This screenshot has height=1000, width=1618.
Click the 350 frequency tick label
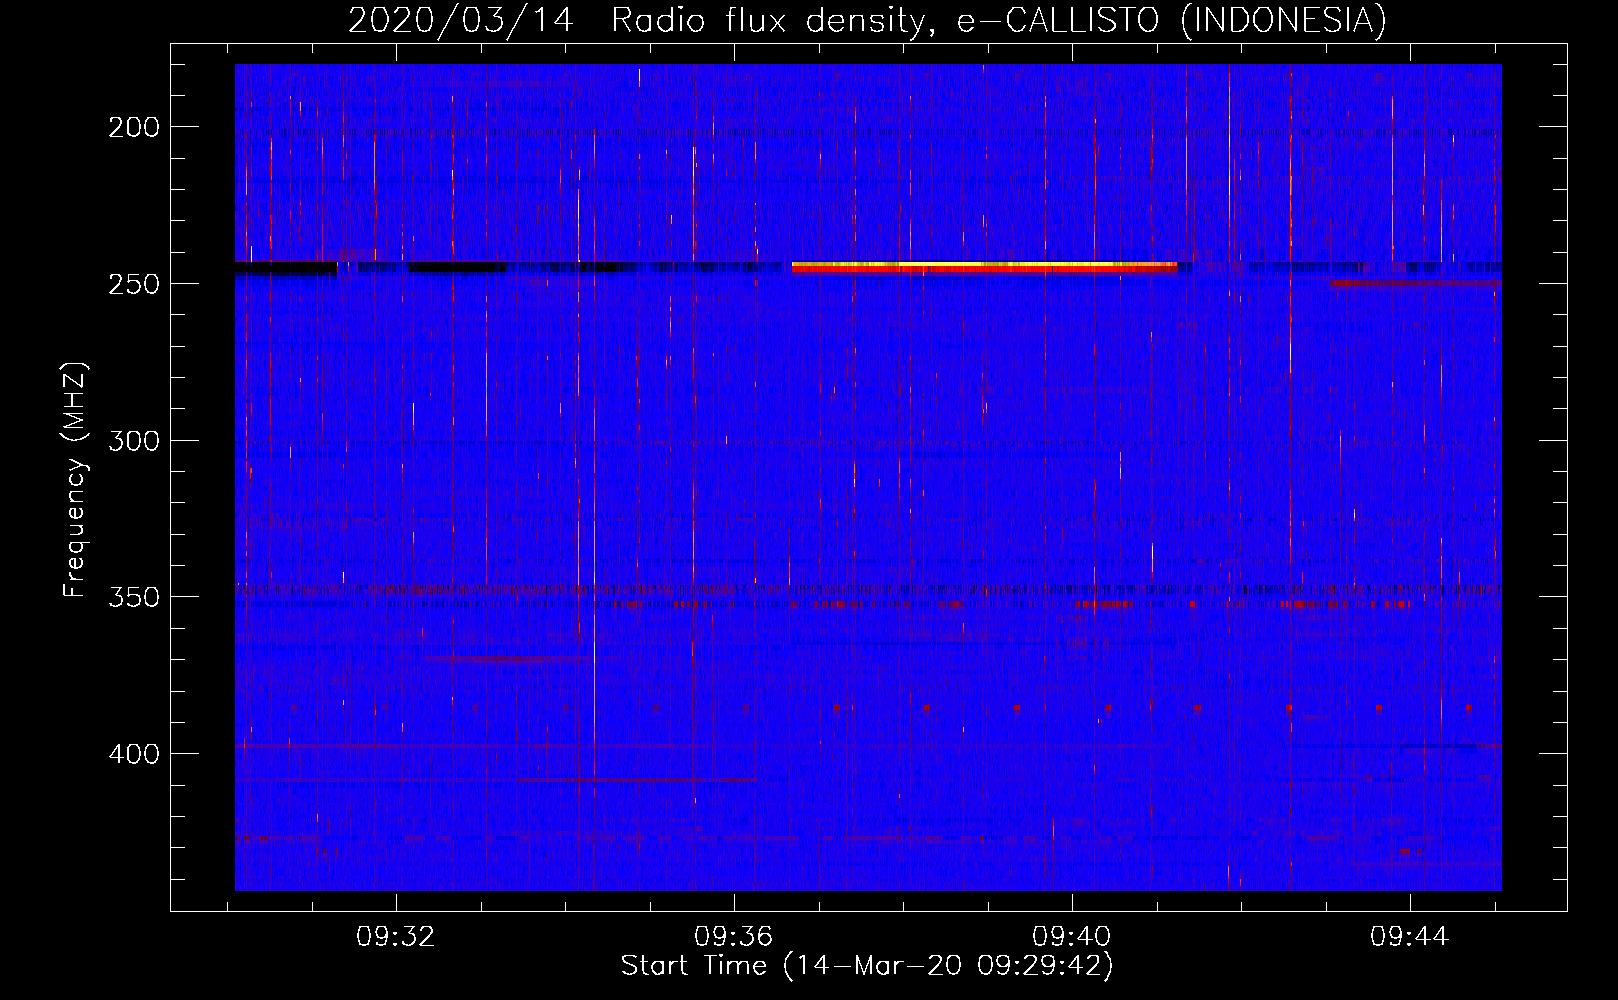coord(134,597)
